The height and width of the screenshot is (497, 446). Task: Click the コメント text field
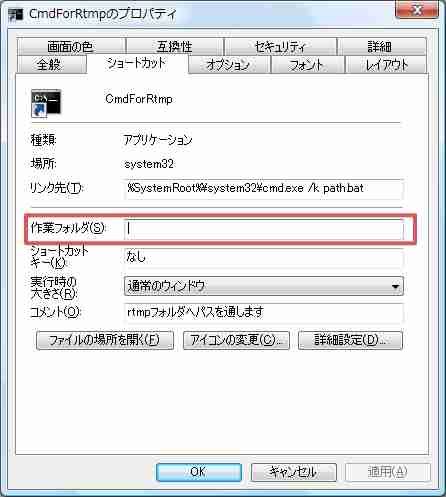coord(264,313)
